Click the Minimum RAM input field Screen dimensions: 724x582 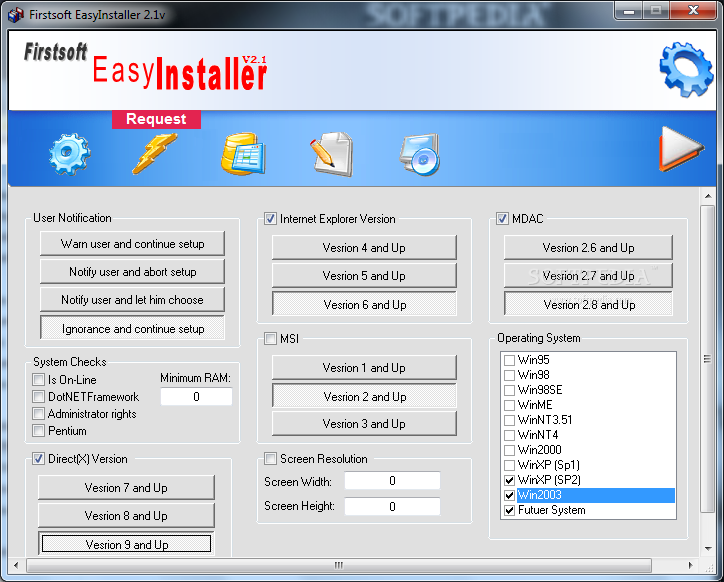point(196,397)
